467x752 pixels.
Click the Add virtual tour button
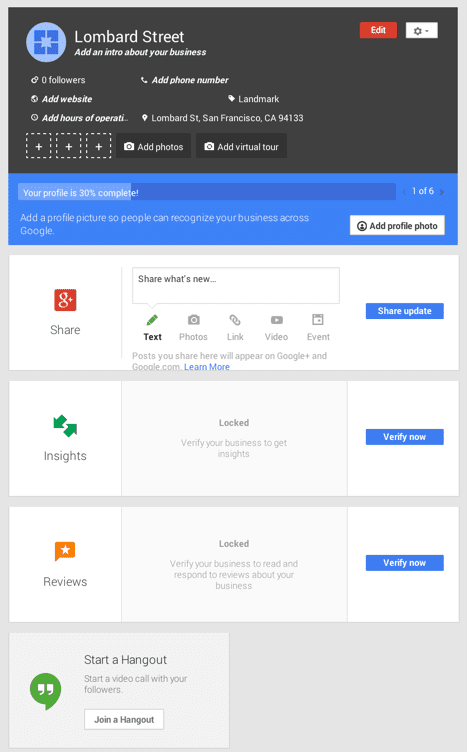tap(241, 146)
